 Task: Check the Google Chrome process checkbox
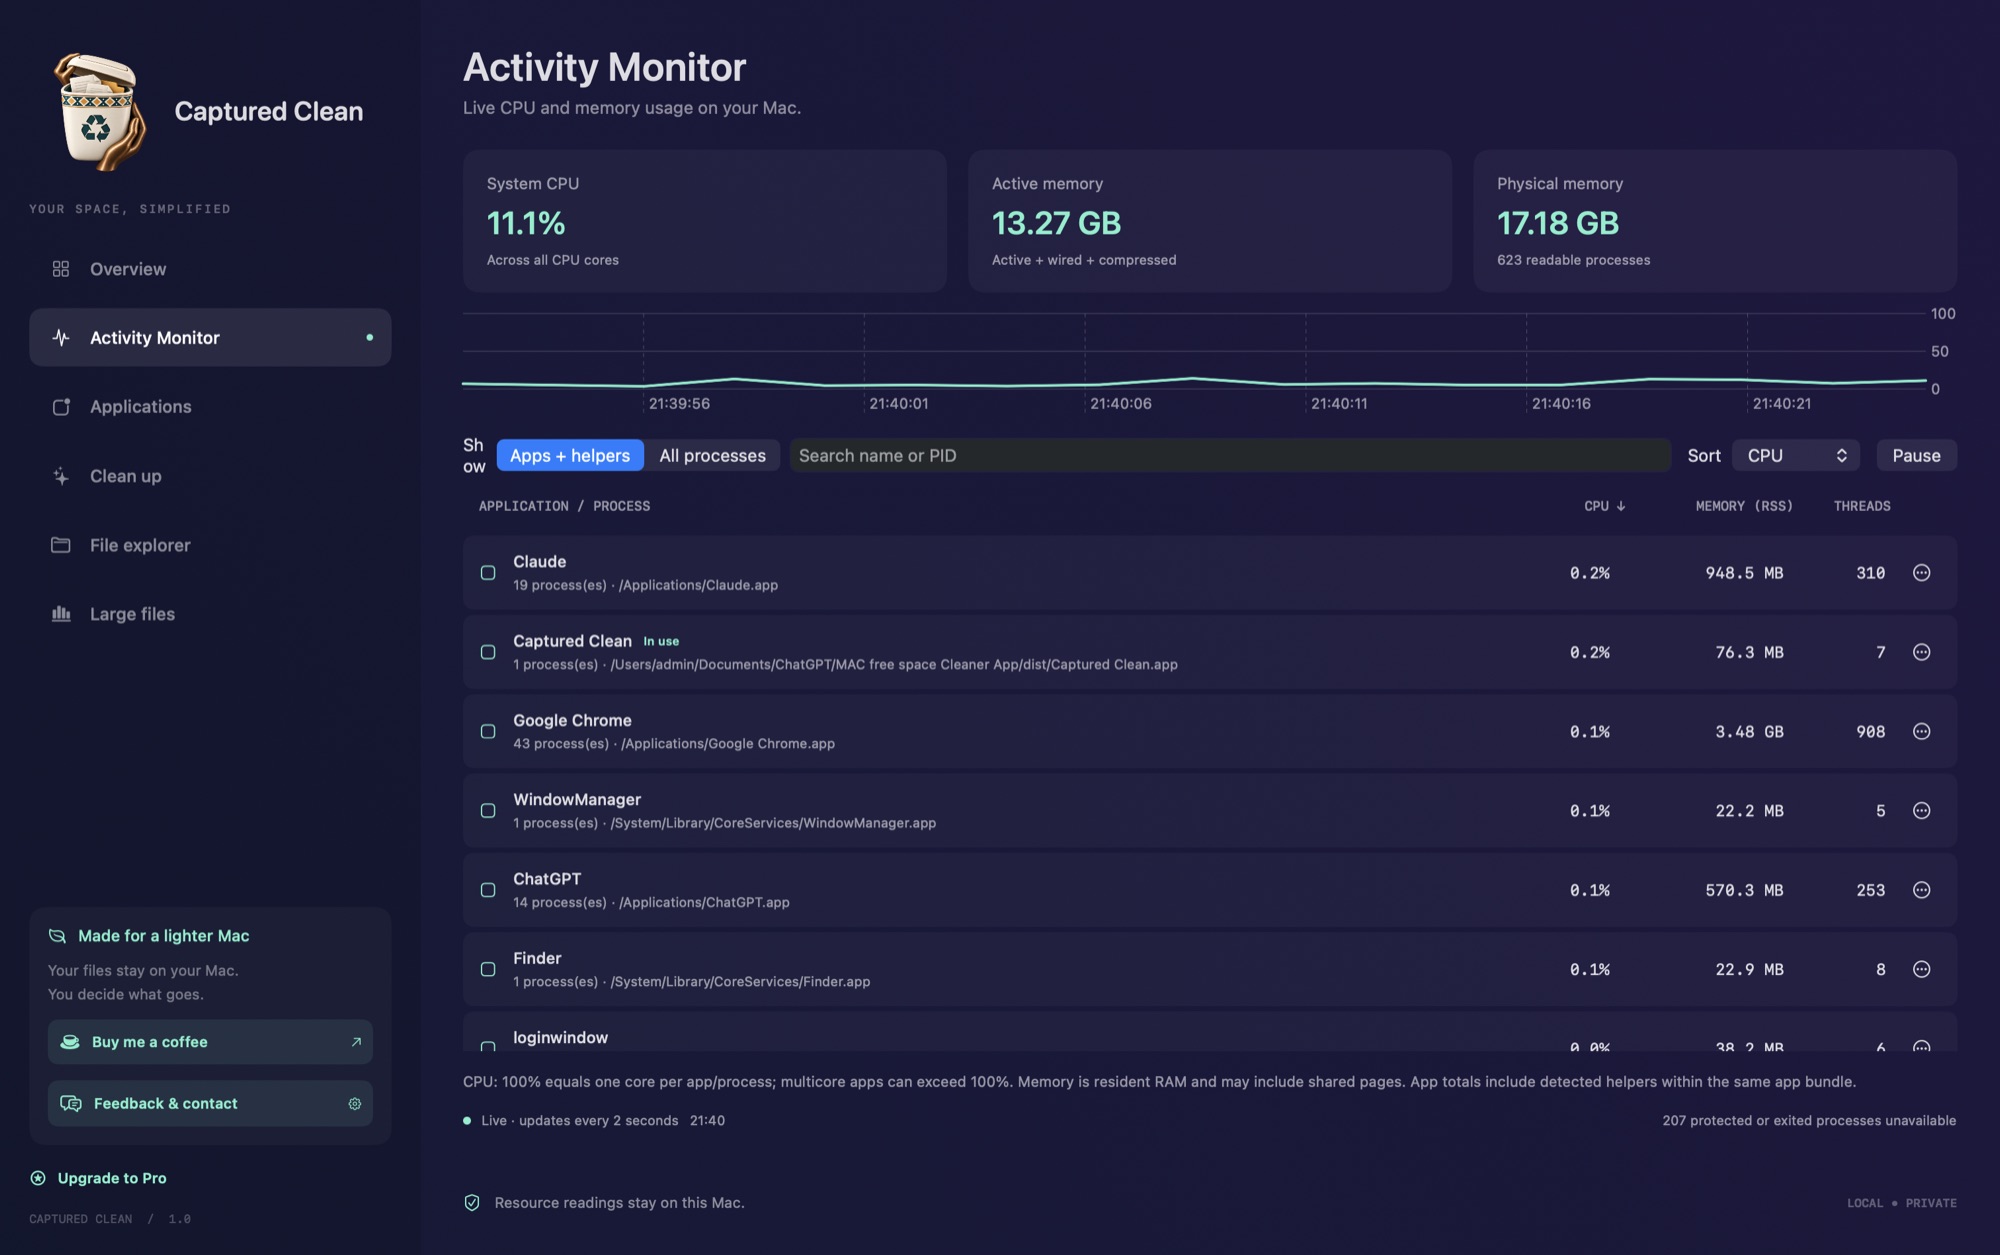coord(488,732)
